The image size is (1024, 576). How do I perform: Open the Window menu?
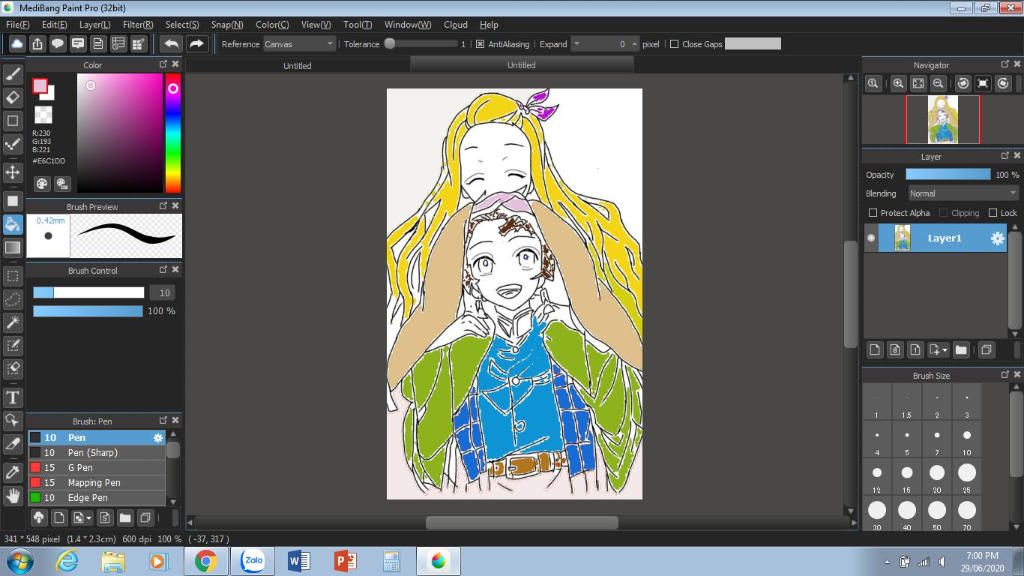[408, 25]
